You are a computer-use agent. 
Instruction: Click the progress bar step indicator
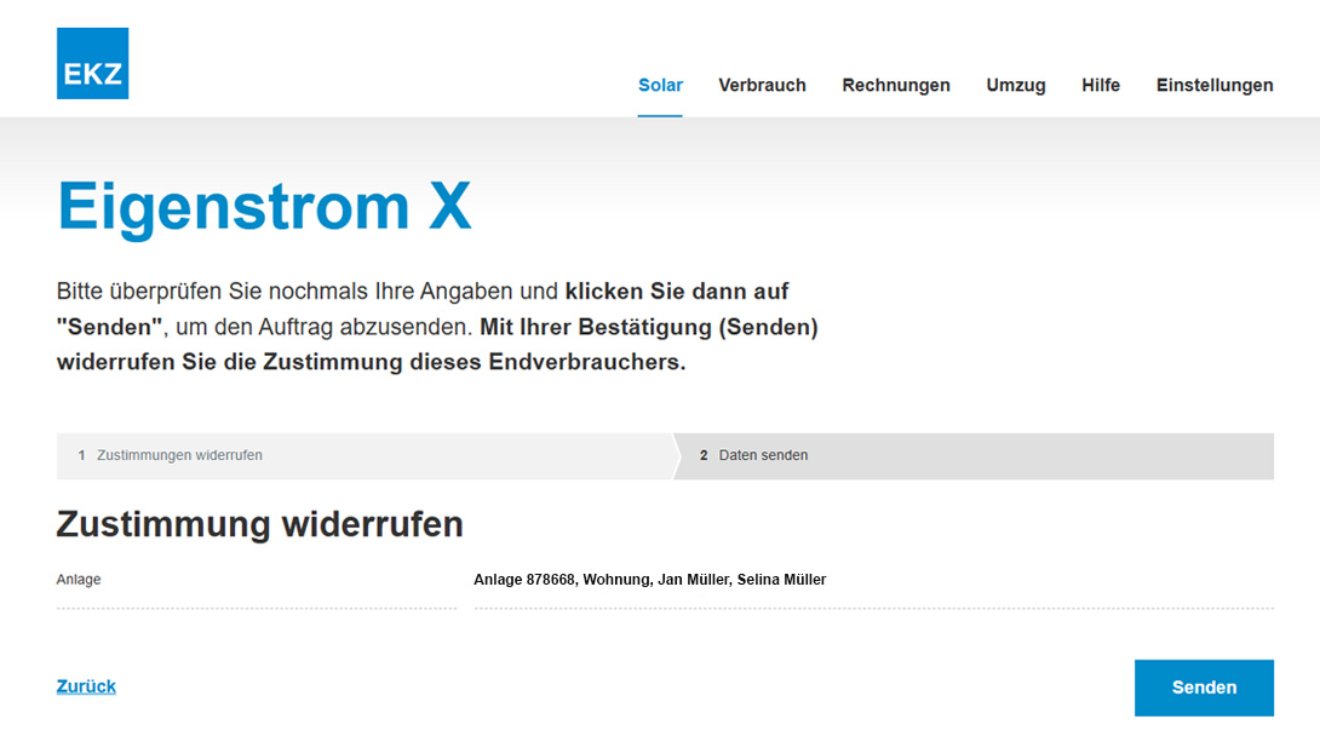coord(660,454)
